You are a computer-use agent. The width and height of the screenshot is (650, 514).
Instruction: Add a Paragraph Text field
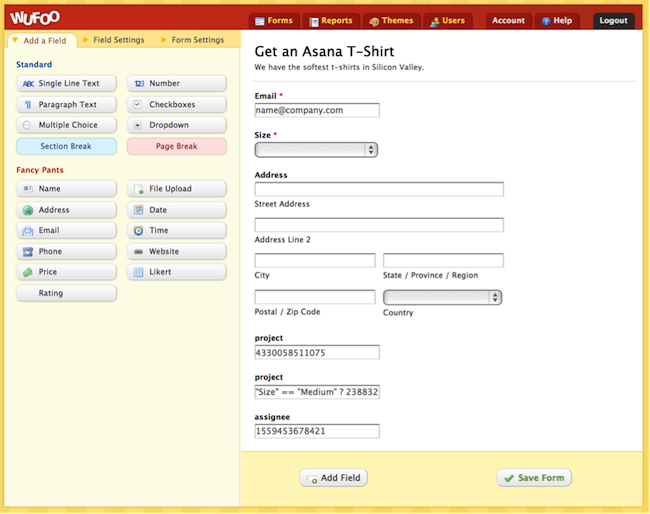[x=66, y=104]
